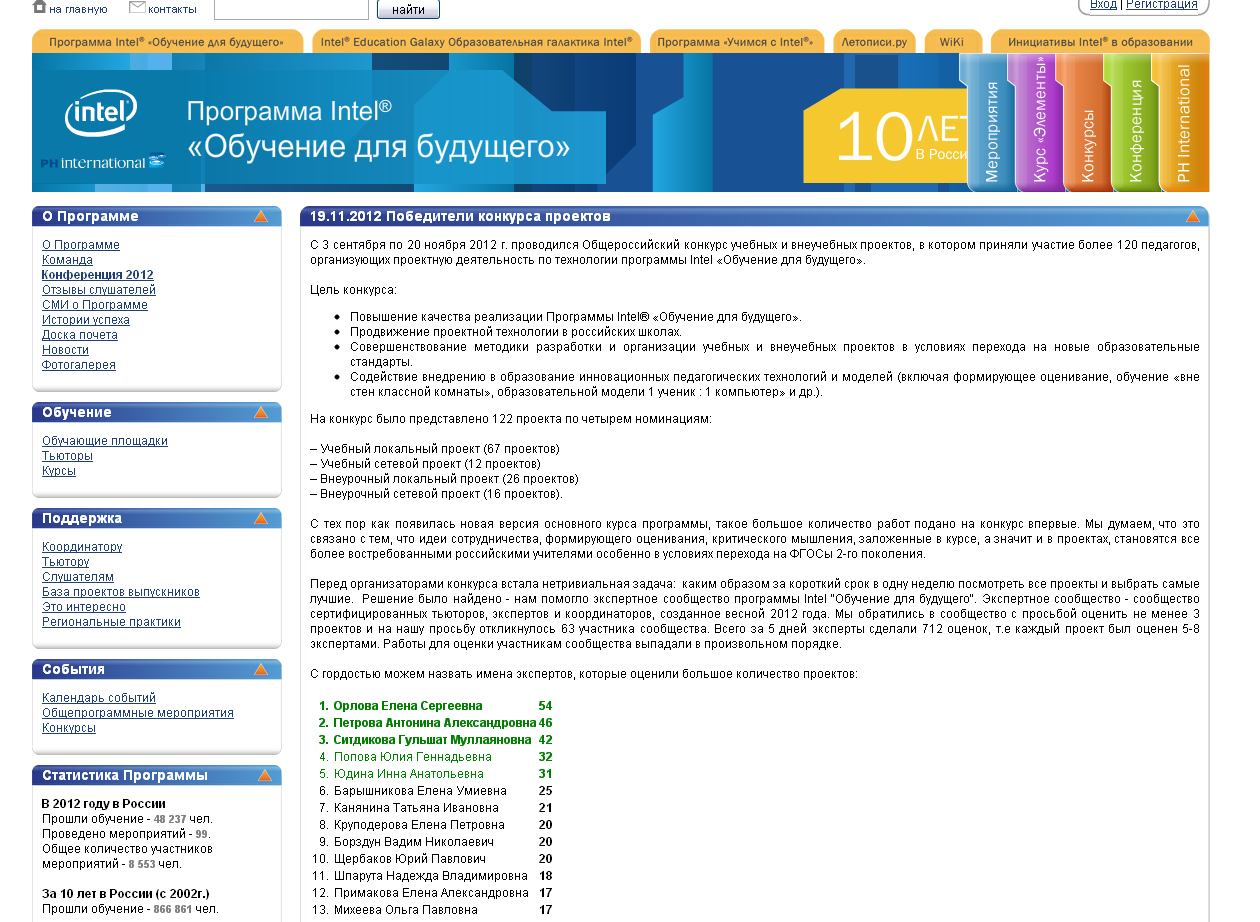This screenshot has width=1260, height=922.
Task: Click the «найти» search button
Action: [408, 10]
